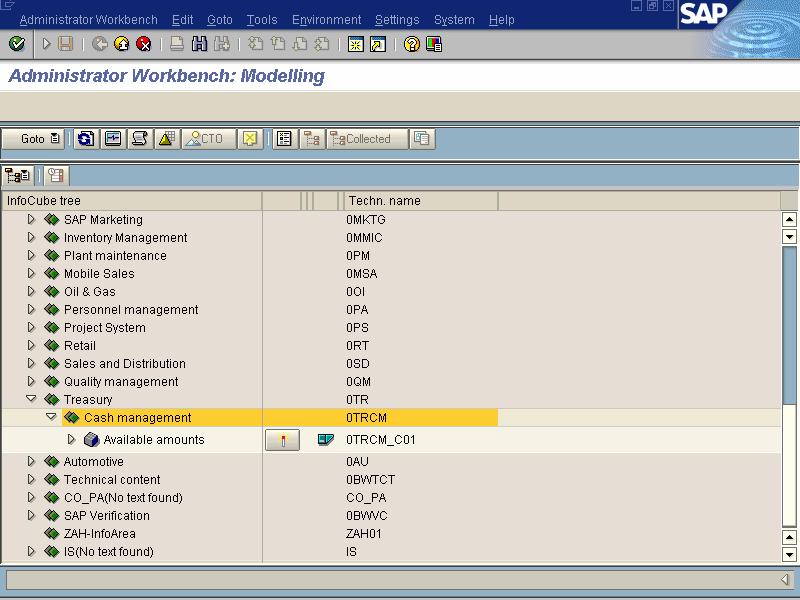800x600 pixels.
Task: Expand the SAP Marketing node
Action: pos(31,219)
